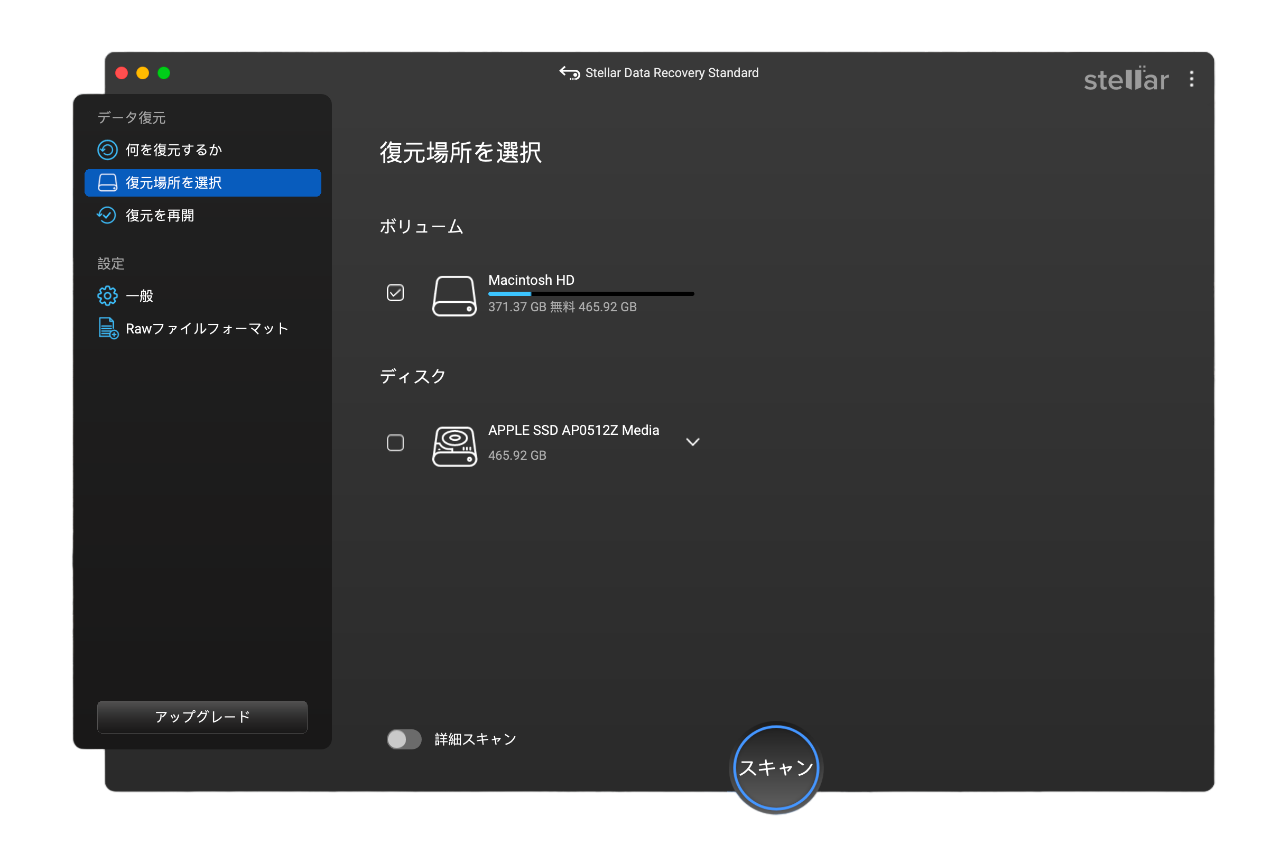Expand the APPLE SSD AP0512Z Media chevron
Screen dimensions: 1280x868
tap(692, 442)
